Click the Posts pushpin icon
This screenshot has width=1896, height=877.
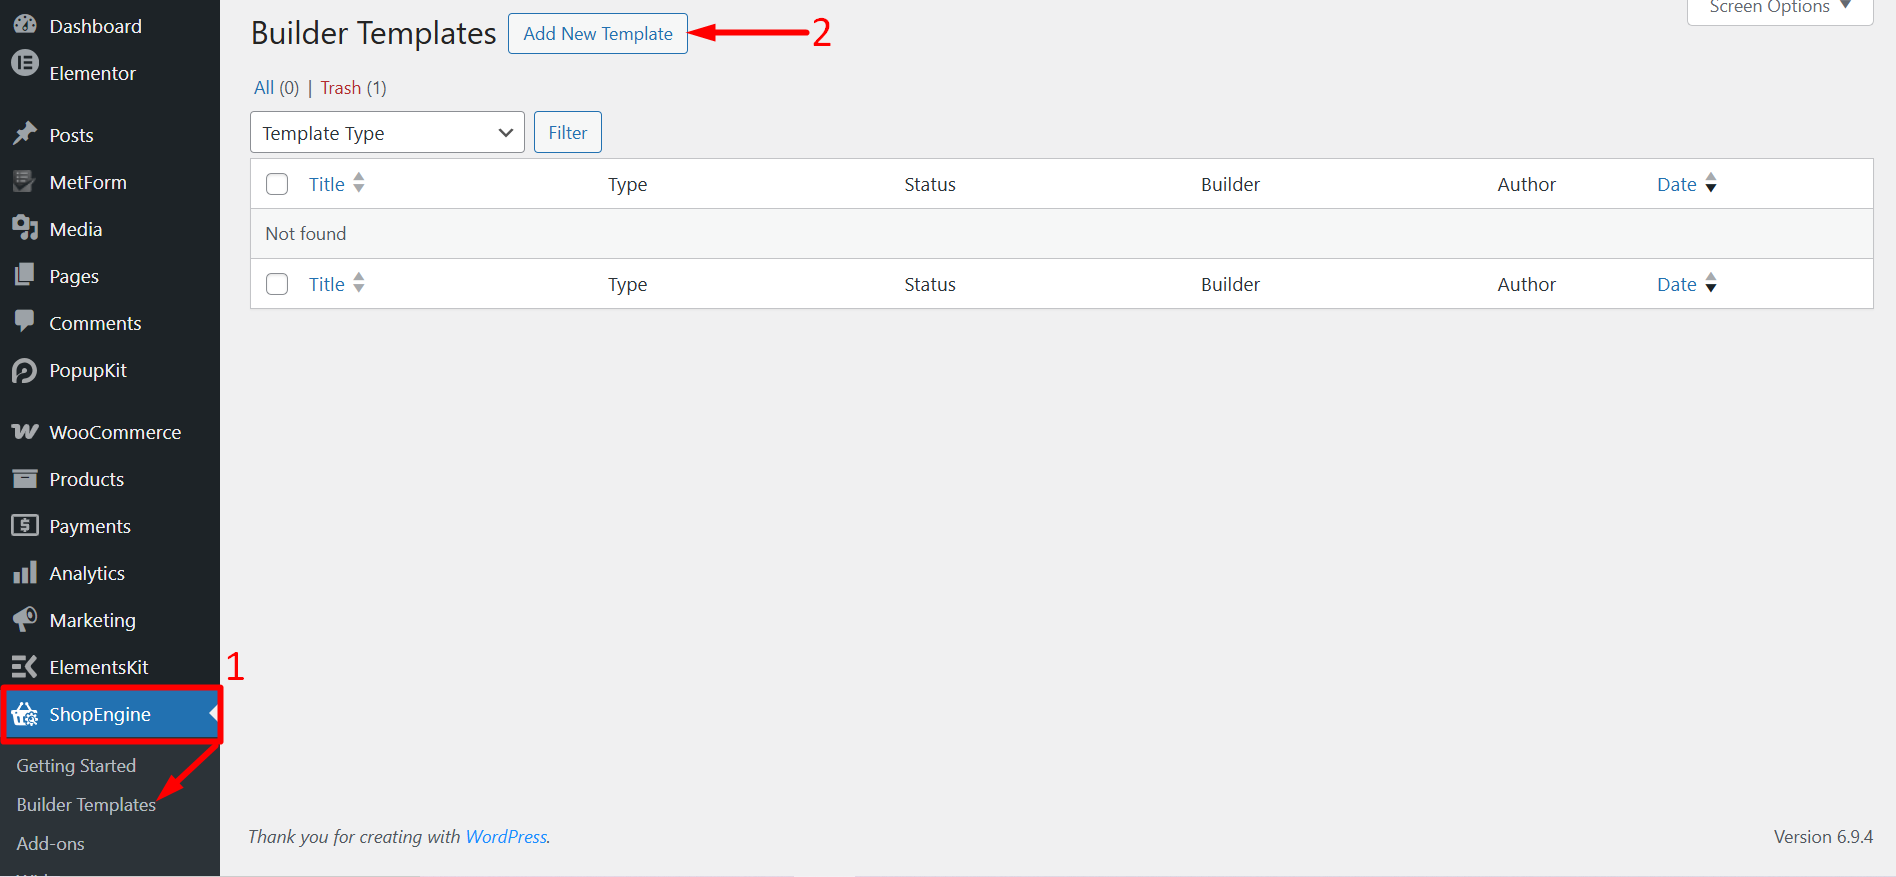(x=25, y=134)
